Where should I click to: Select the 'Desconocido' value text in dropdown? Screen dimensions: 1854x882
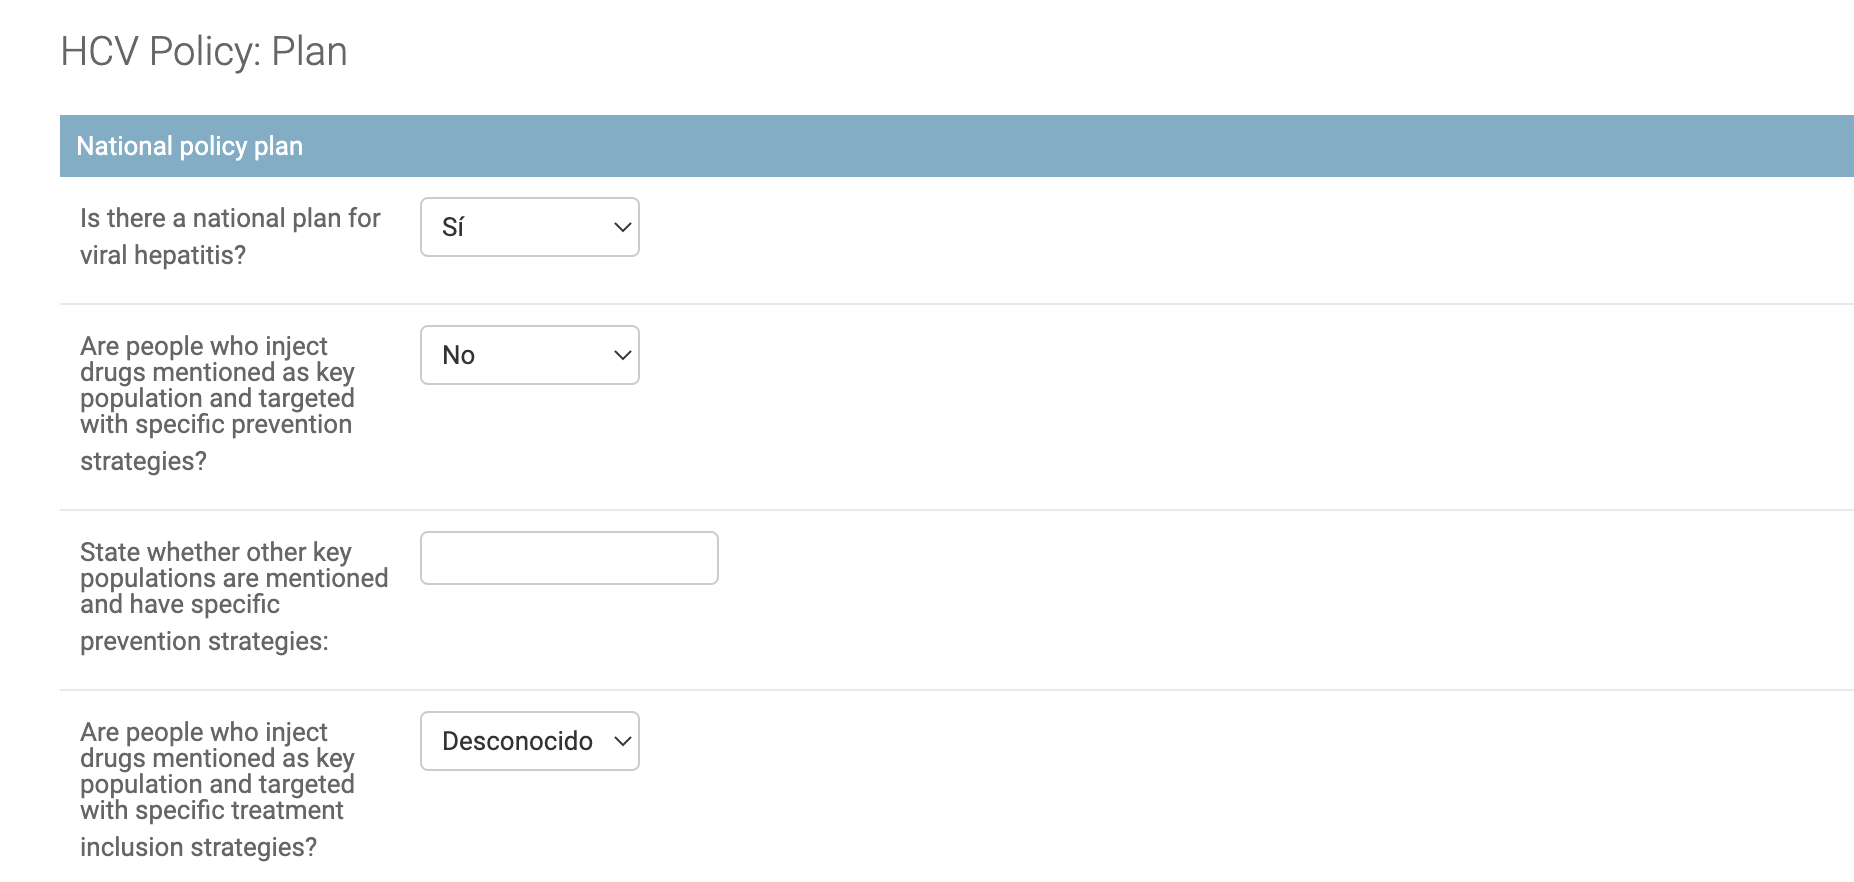coord(517,741)
